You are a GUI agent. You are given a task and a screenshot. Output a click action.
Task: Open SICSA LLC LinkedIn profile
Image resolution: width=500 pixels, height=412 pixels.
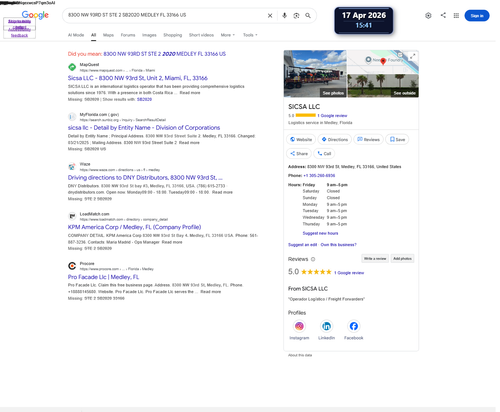[326, 326]
